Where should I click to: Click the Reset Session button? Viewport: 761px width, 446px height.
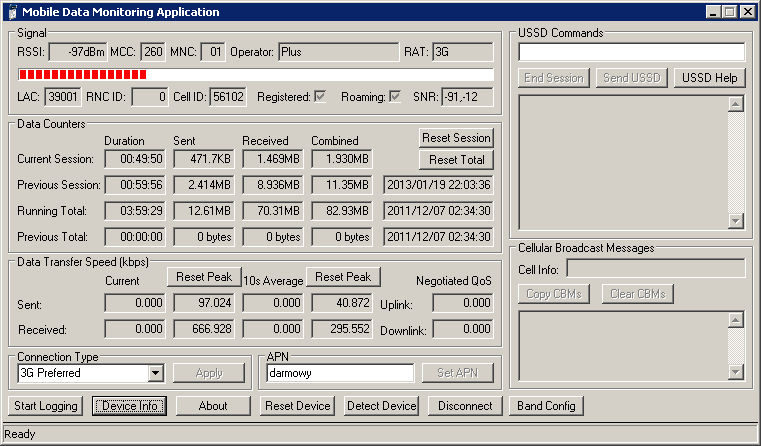pos(456,138)
